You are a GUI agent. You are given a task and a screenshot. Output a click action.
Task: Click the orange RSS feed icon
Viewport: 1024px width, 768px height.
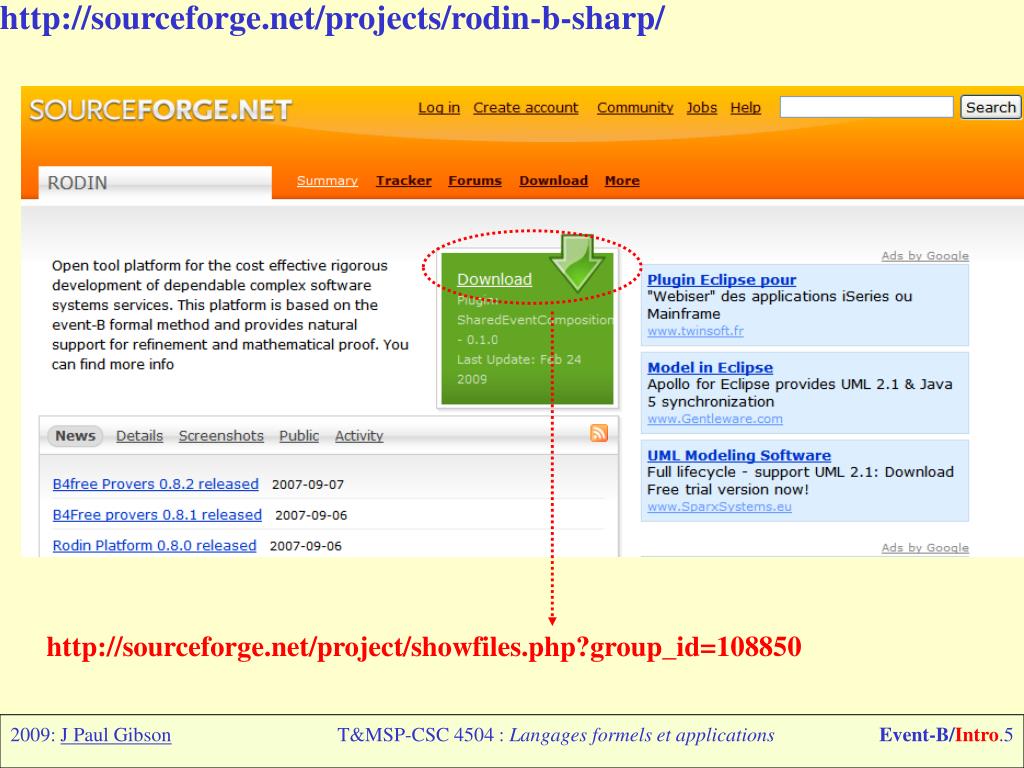(x=599, y=433)
